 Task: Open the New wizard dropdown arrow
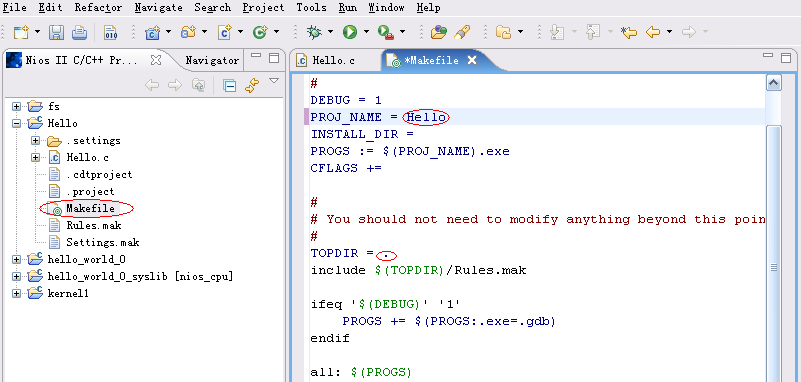(x=37, y=32)
